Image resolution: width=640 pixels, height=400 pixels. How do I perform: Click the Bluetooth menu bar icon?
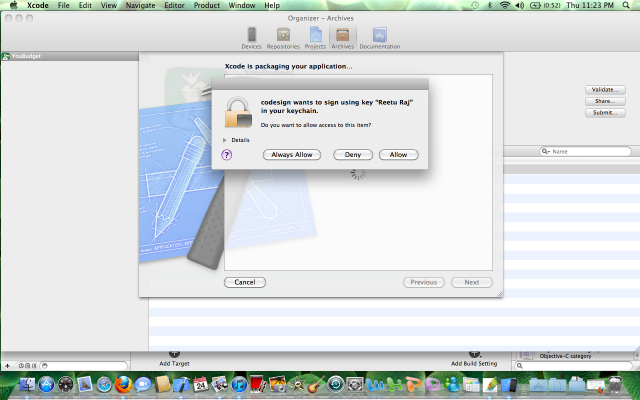(x=490, y=5)
